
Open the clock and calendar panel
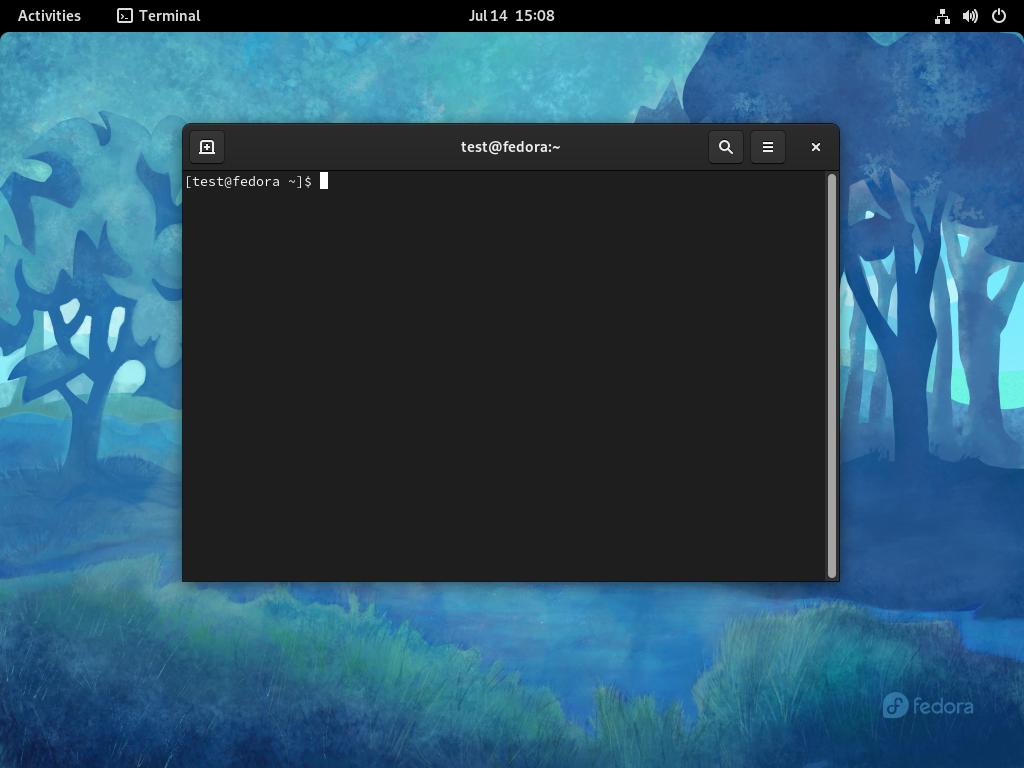click(x=511, y=16)
